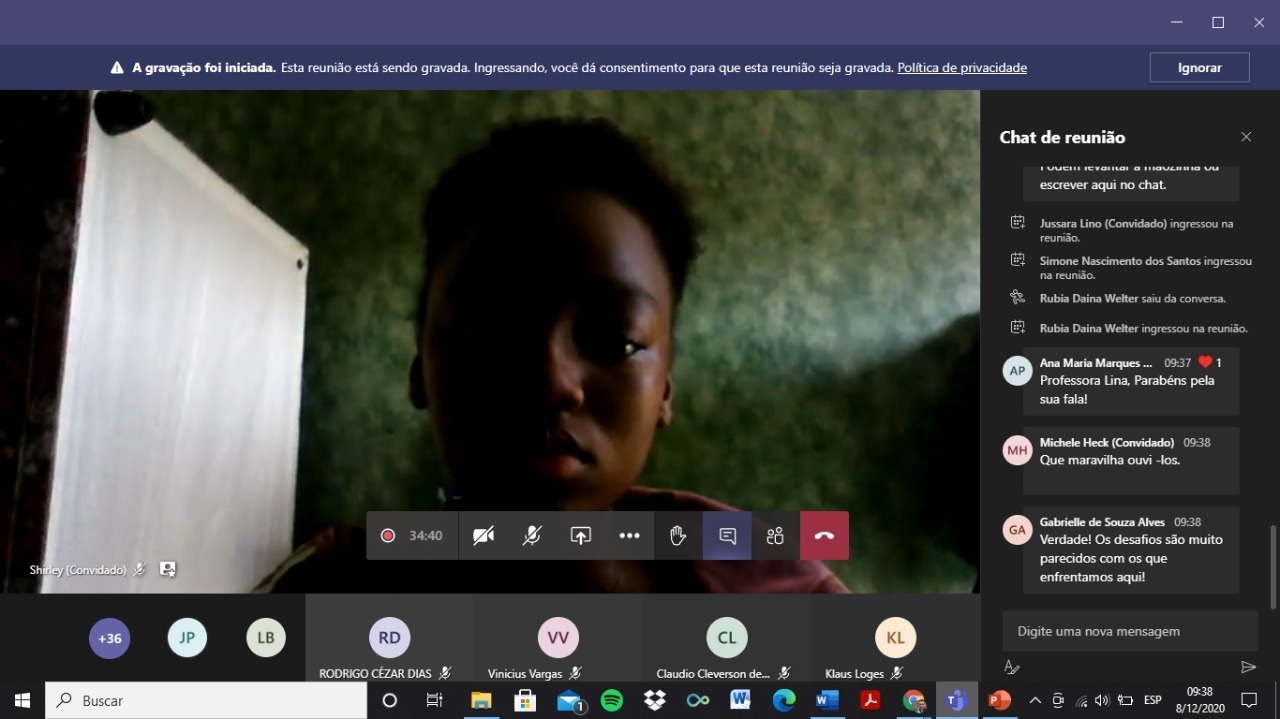Toggle the camera on or off
The image size is (1280, 719).
click(483, 536)
